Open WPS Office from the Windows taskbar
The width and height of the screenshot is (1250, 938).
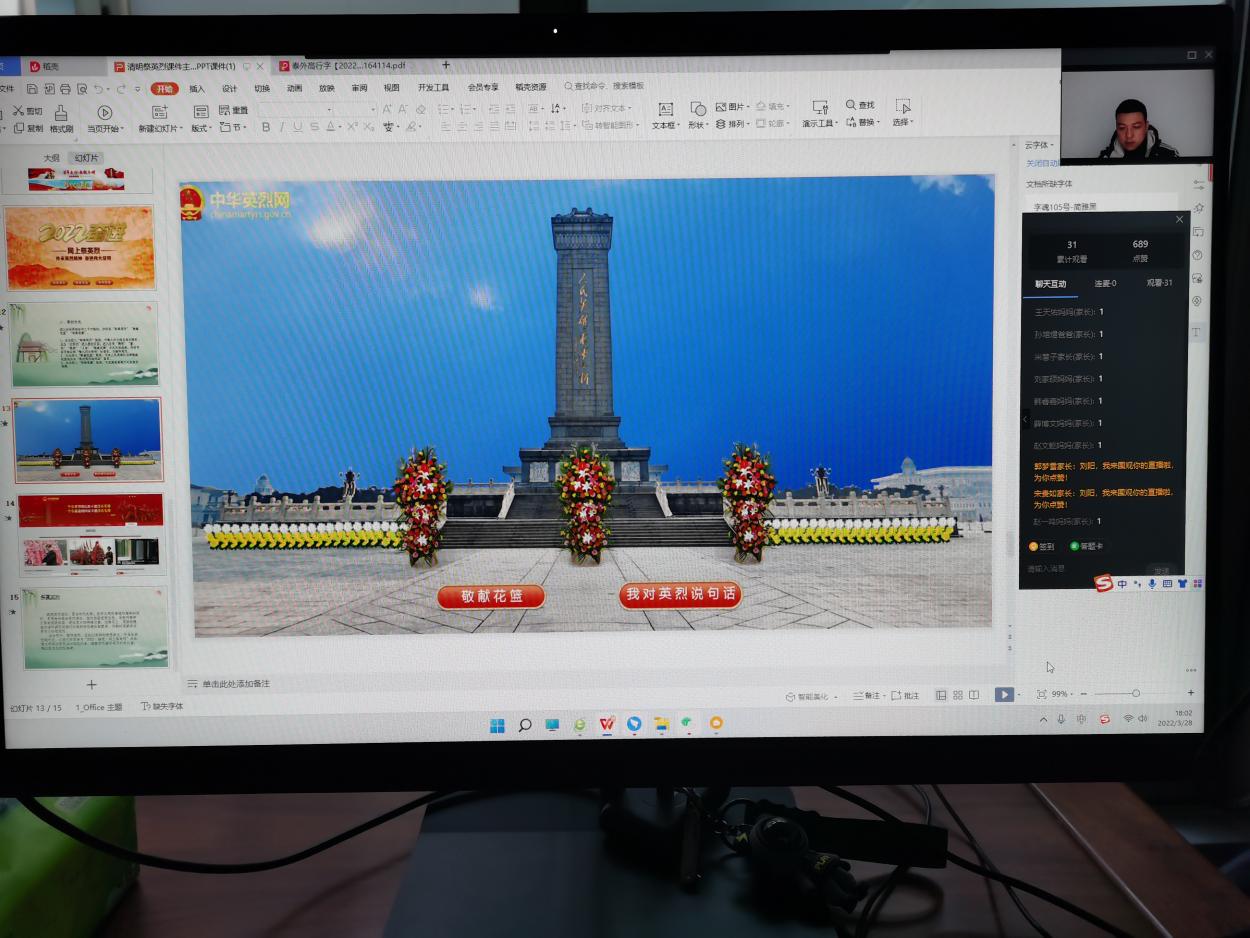tap(606, 724)
